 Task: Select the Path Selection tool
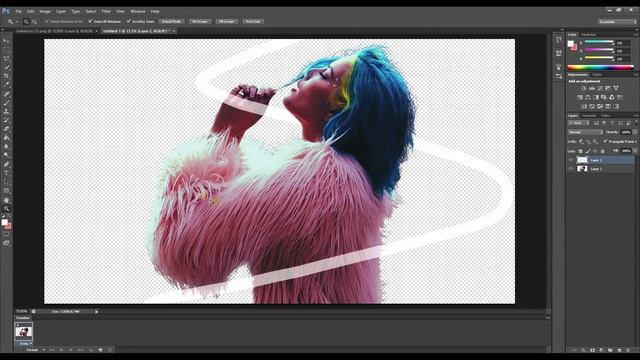[6, 182]
